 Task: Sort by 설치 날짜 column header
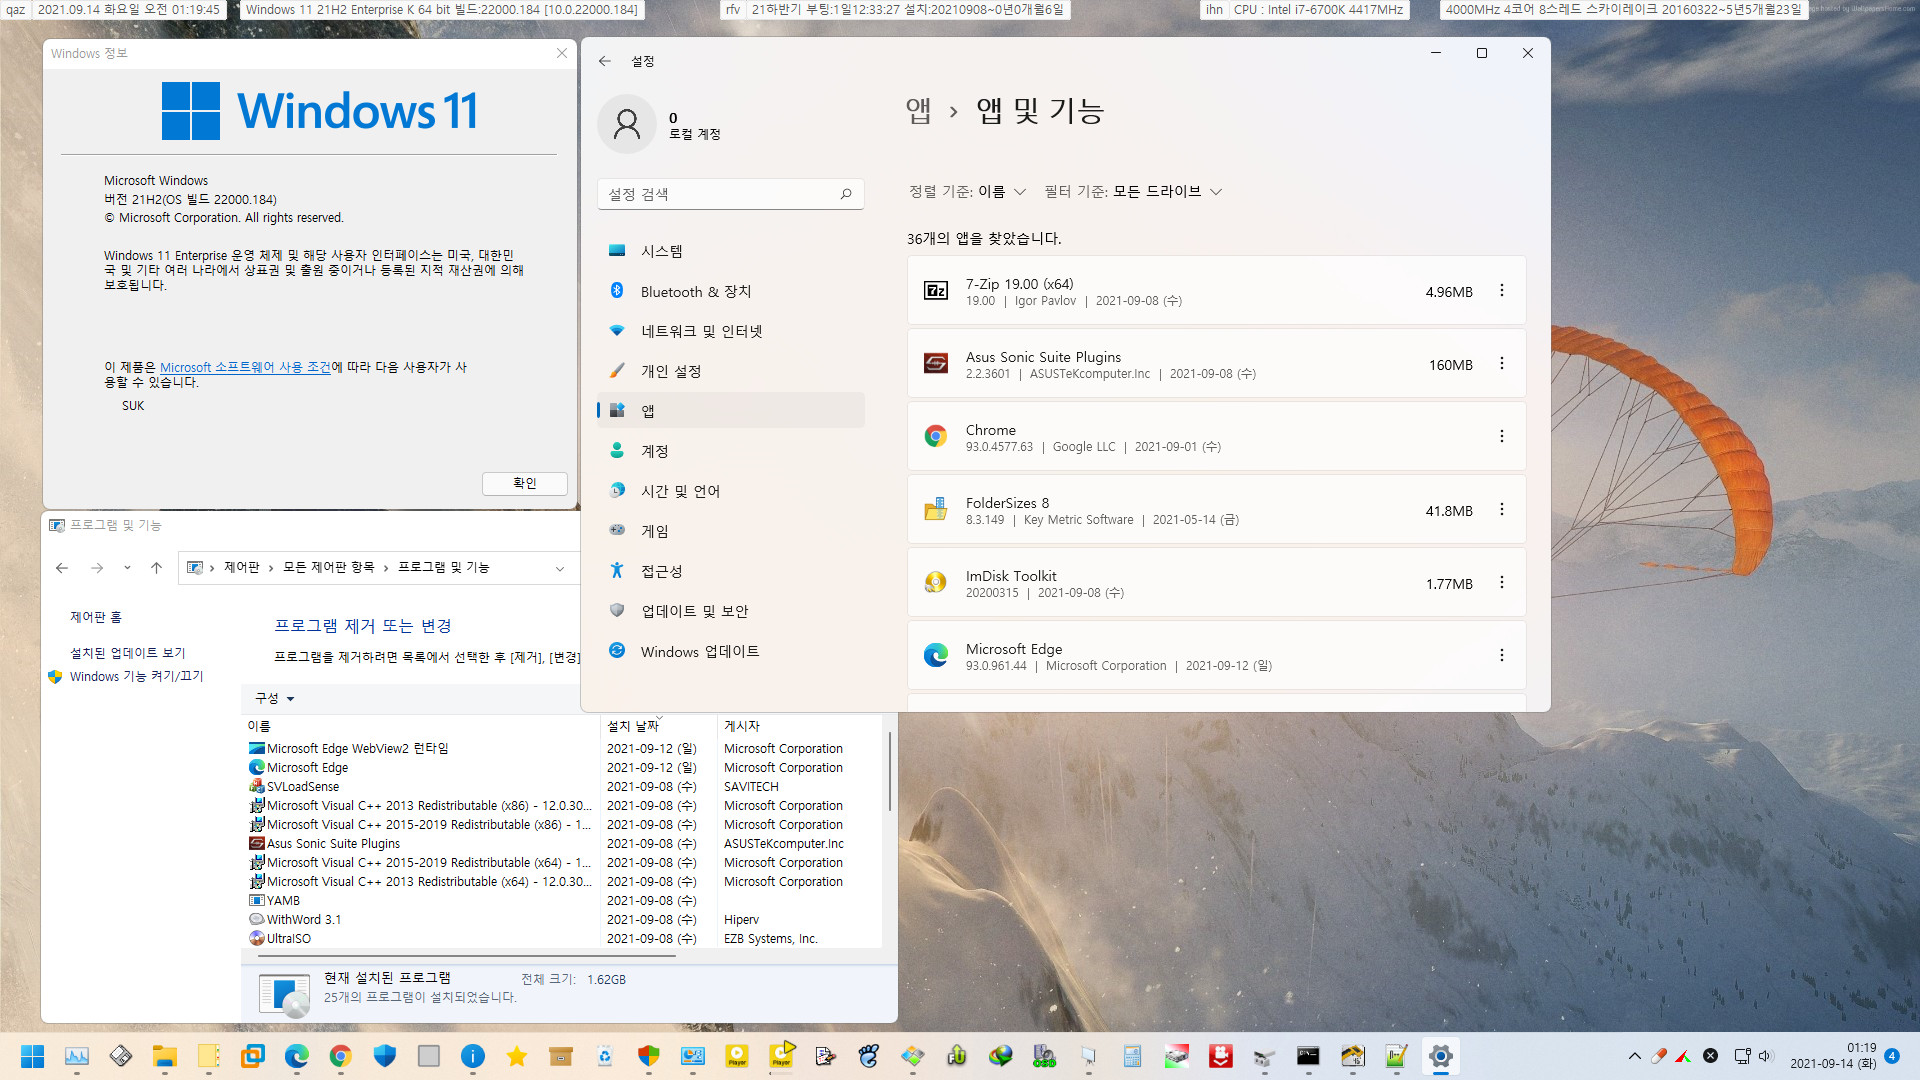pyautogui.click(x=658, y=726)
